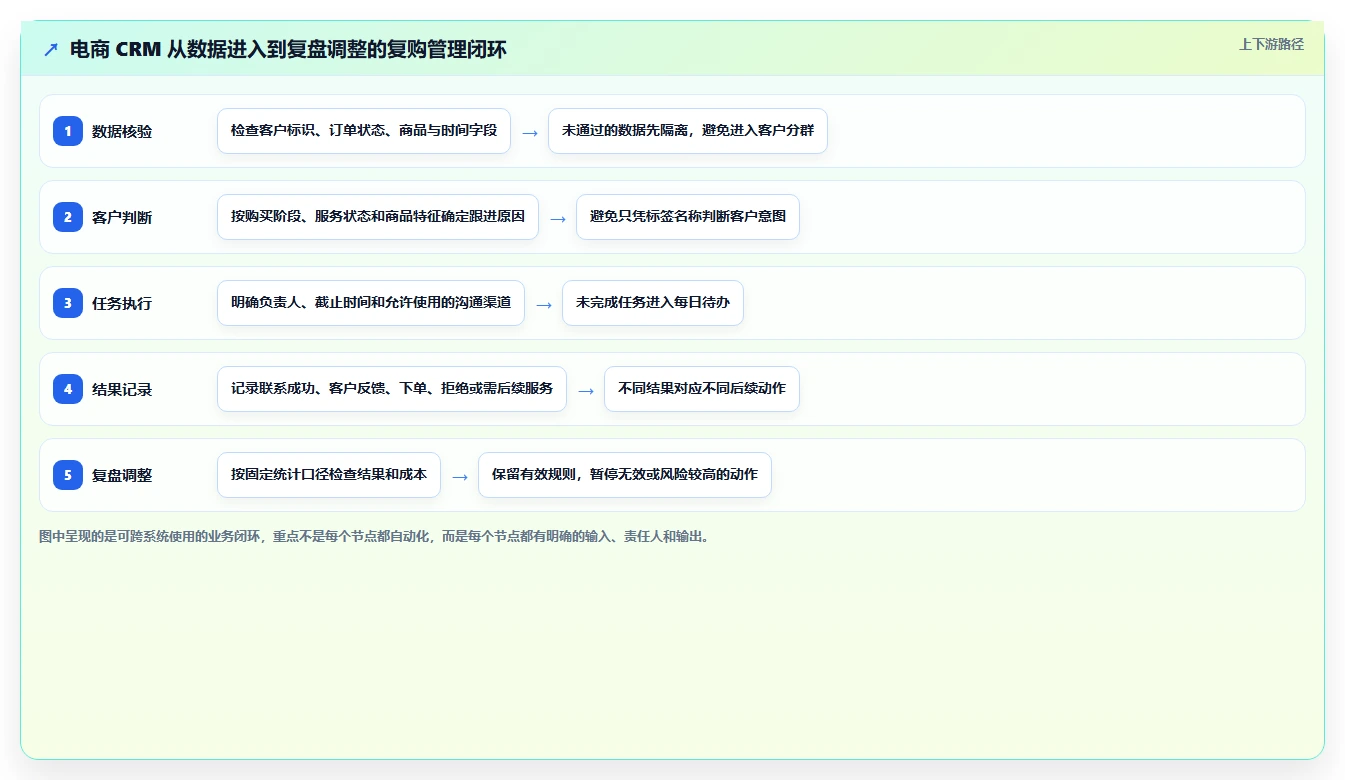Click the step 3 number badge

tap(68, 303)
